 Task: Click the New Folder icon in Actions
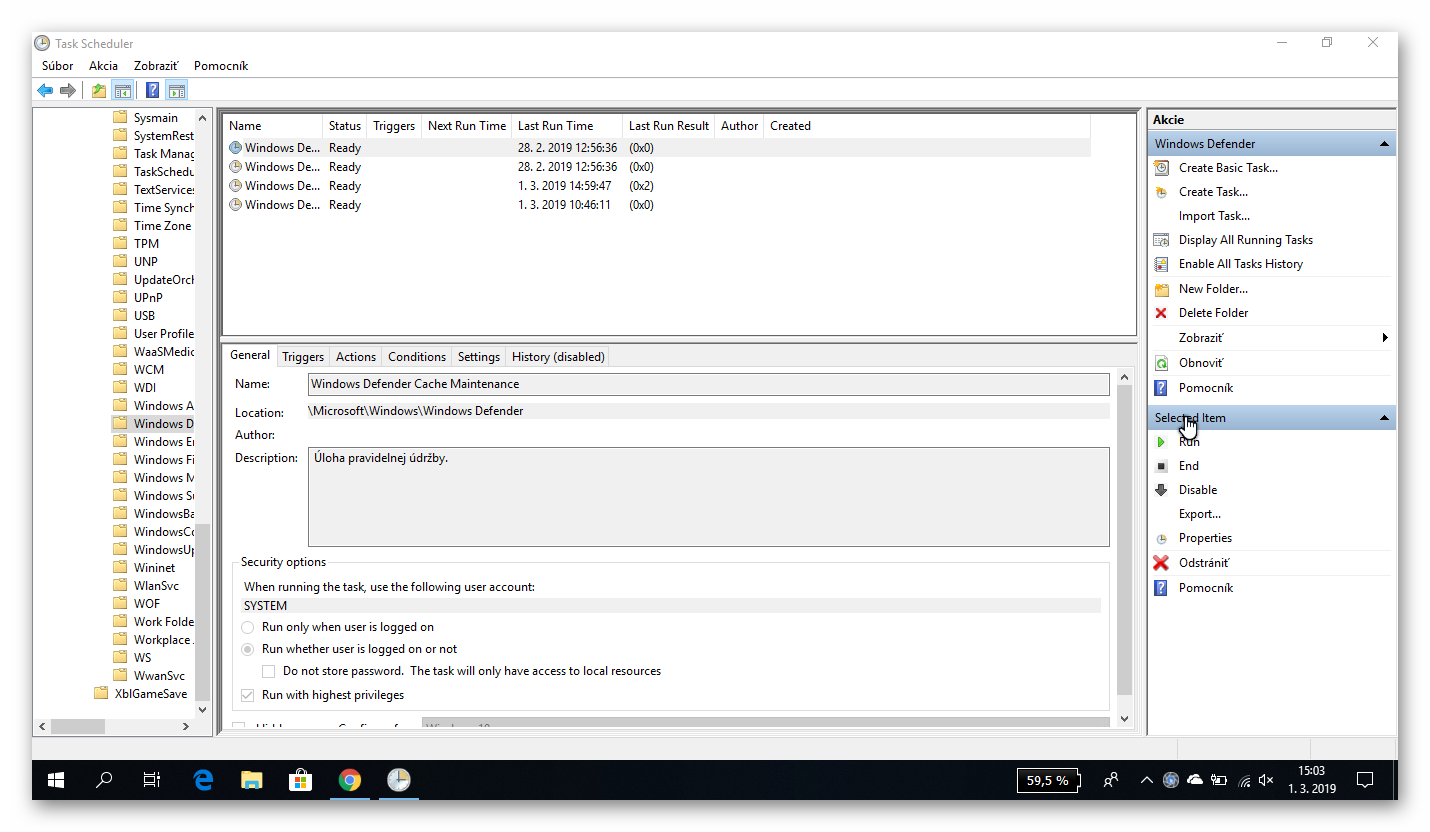tap(1161, 289)
